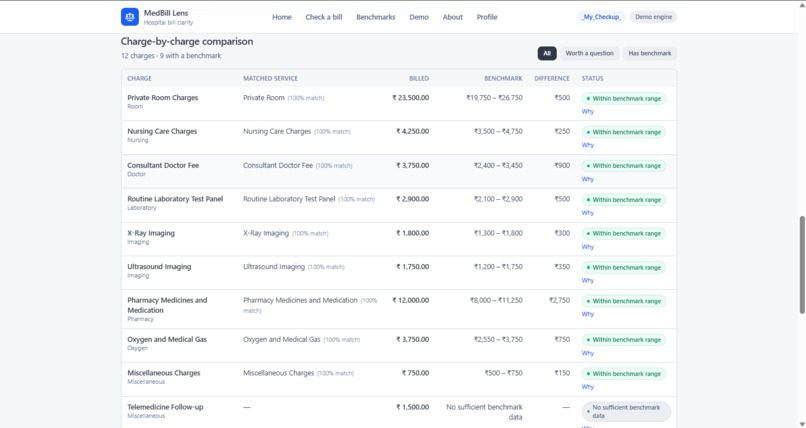Click Why link for Miscellaneous Charges
This screenshot has height=428, width=806.
pos(588,387)
